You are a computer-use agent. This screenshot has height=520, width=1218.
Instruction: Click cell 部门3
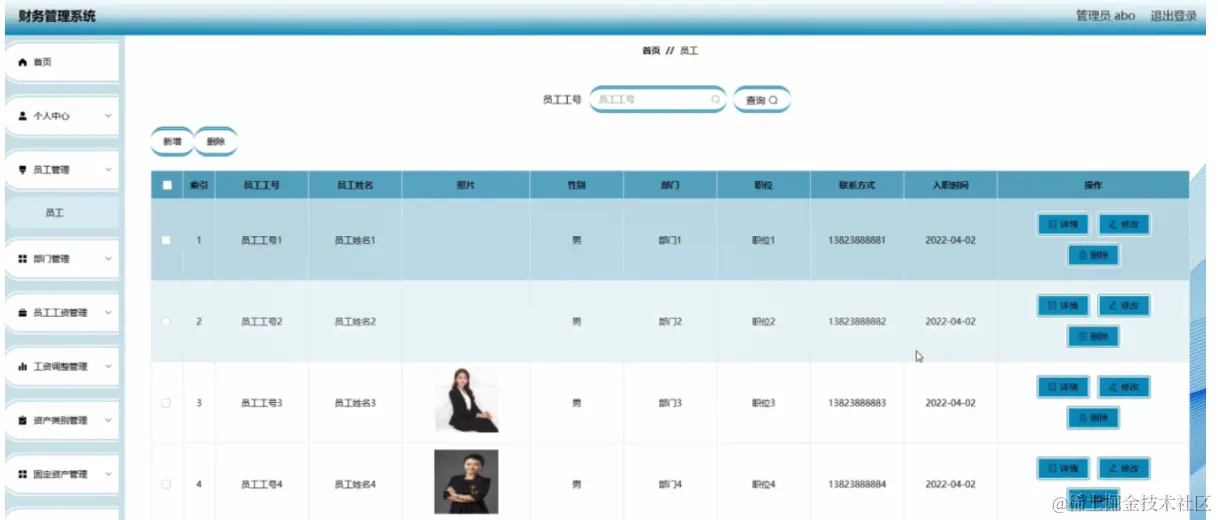(x=670, y=403)
